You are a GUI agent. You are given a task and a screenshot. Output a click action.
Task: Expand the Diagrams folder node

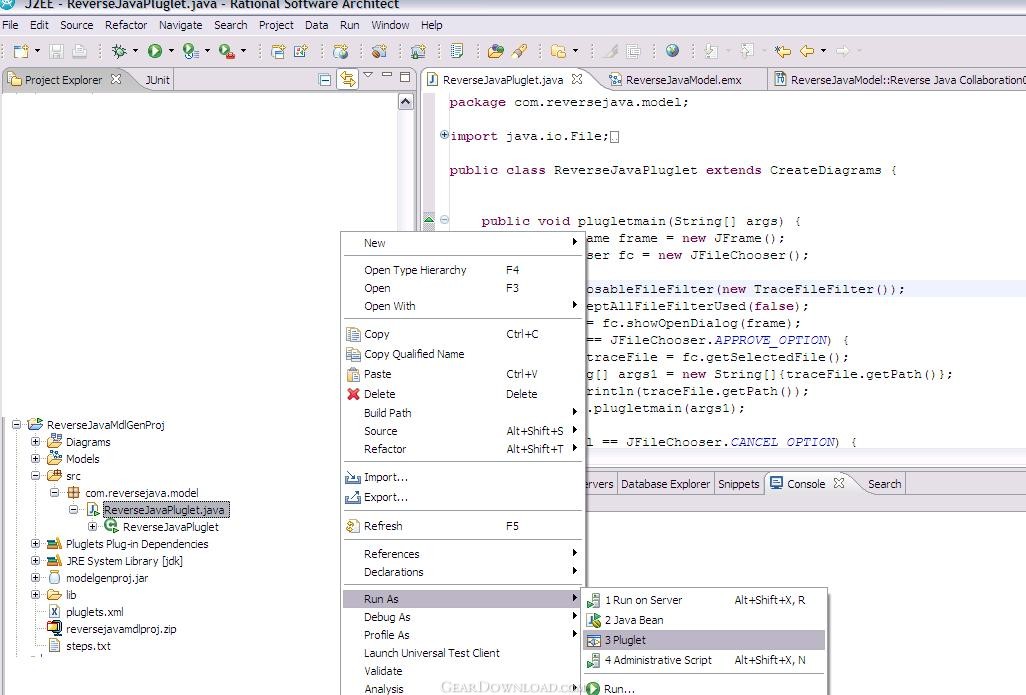[x=35, y=442]
